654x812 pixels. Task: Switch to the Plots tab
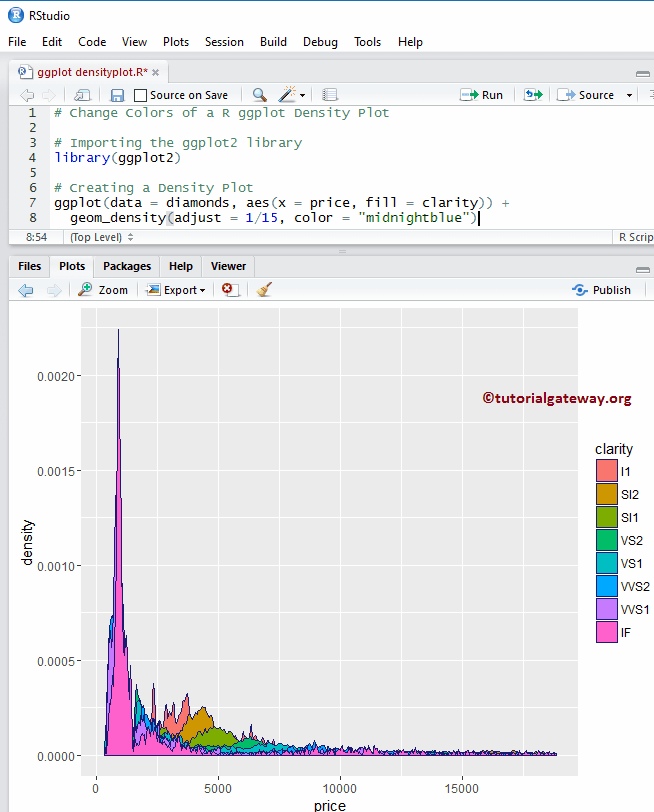[x=72, y=266]
